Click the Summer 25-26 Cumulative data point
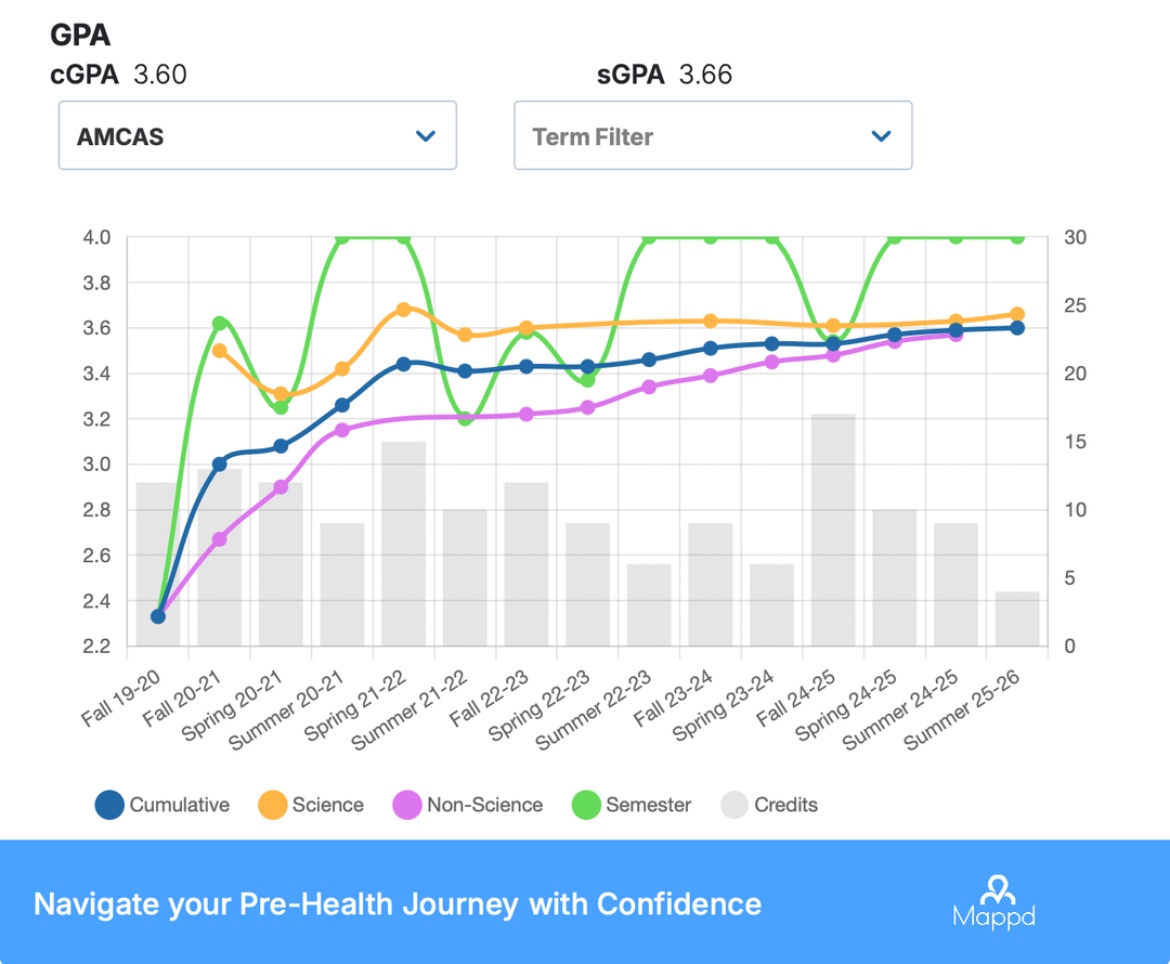Image resolution: width=1170 pixels, height=964 pixels. tap(1017, 328)
